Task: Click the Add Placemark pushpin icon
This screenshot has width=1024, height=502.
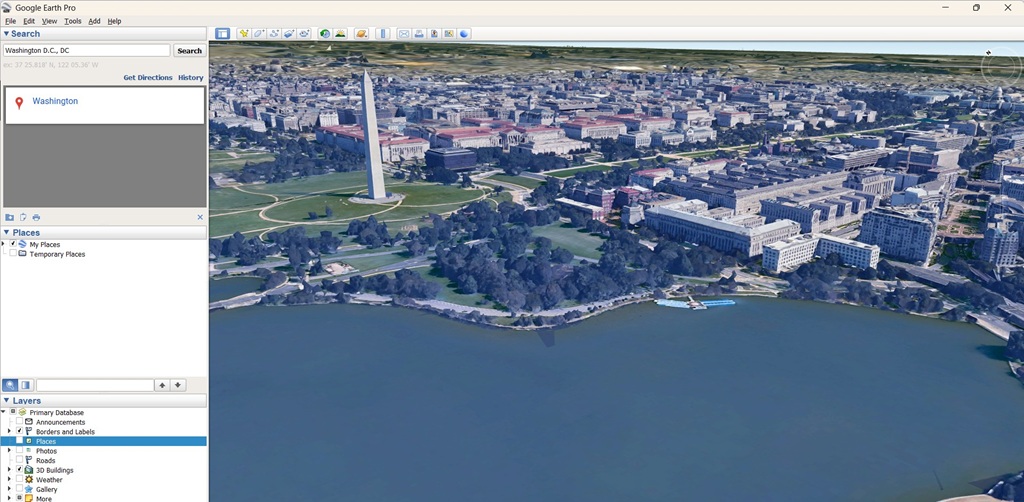Action: (243, 33)
